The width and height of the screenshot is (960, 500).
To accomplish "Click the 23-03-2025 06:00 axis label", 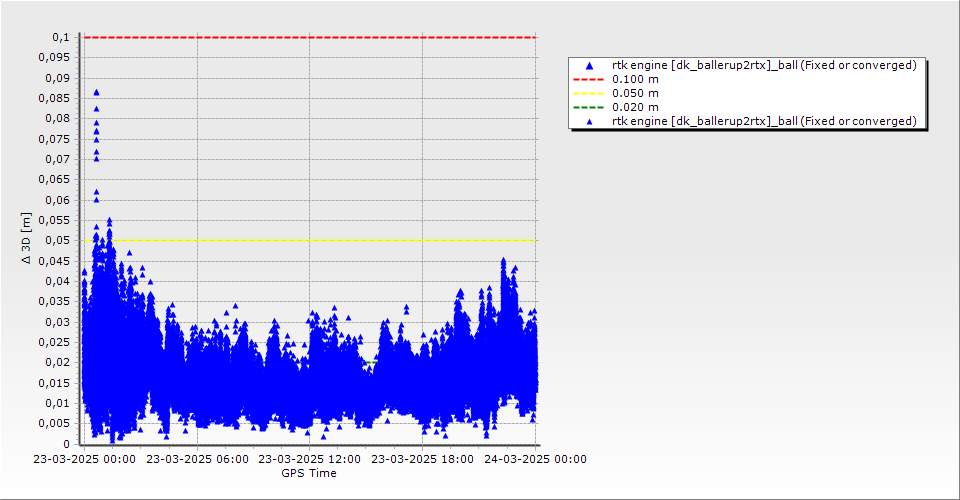I will coord(197,459).
